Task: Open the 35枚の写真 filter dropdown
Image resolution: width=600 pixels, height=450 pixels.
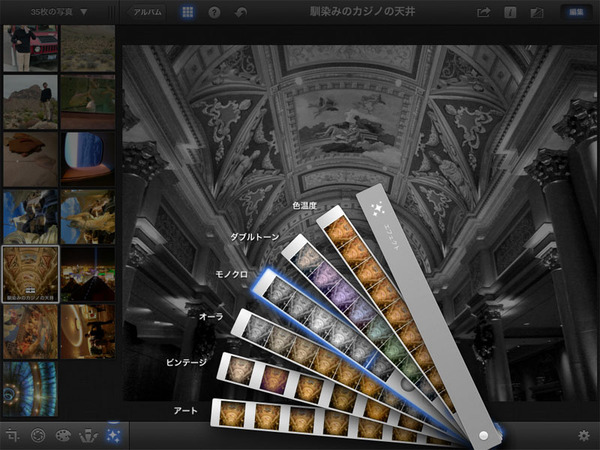Action: click(59, 12)
